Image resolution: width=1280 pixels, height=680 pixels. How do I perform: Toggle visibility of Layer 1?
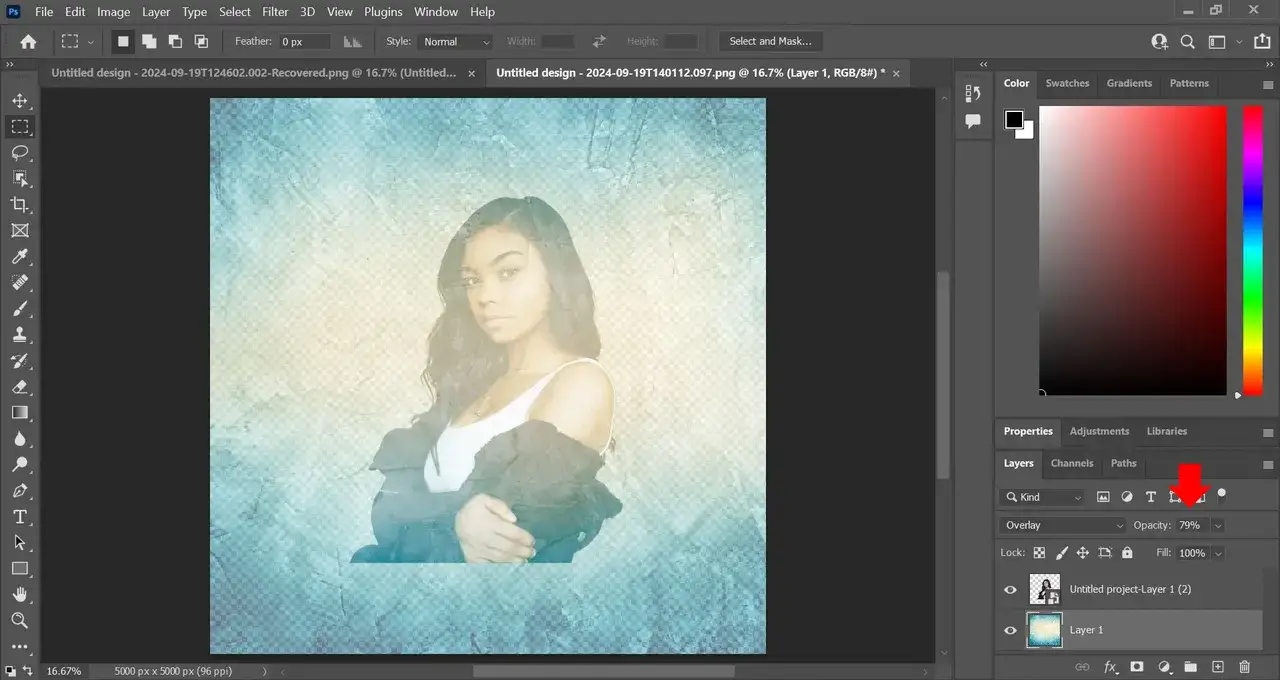tap(1010, 631)
